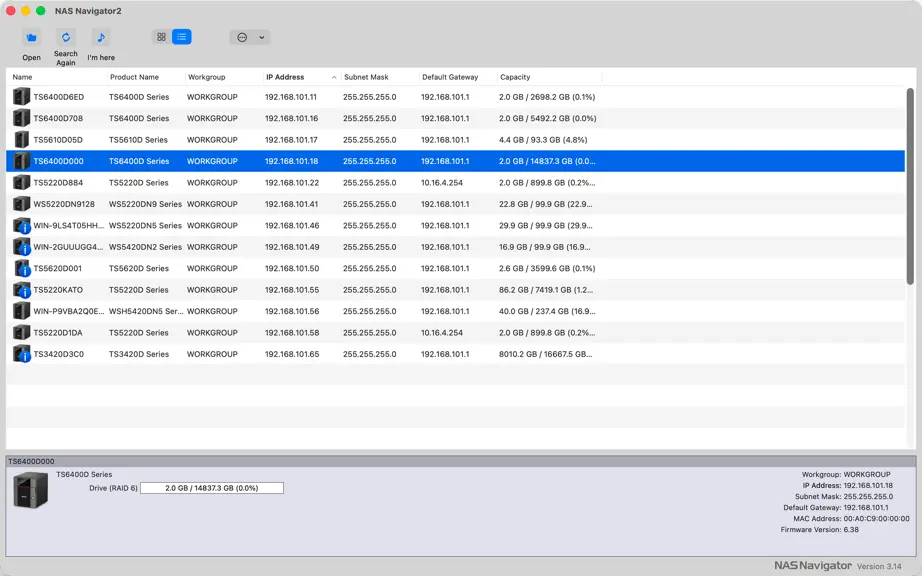Select the TS6400D6ED device icon
This screenshot has height=576, width=922.
click(21, 96)
